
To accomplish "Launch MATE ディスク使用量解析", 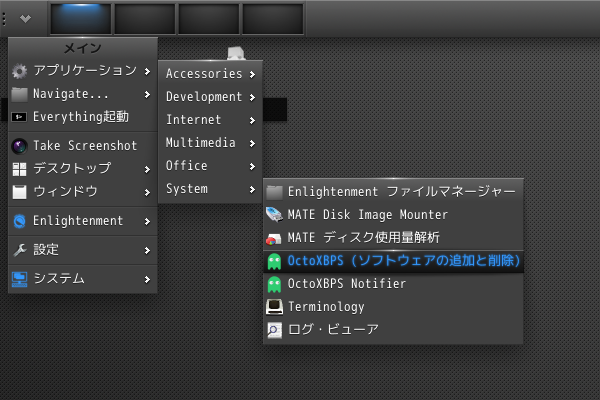I will 393,238.
